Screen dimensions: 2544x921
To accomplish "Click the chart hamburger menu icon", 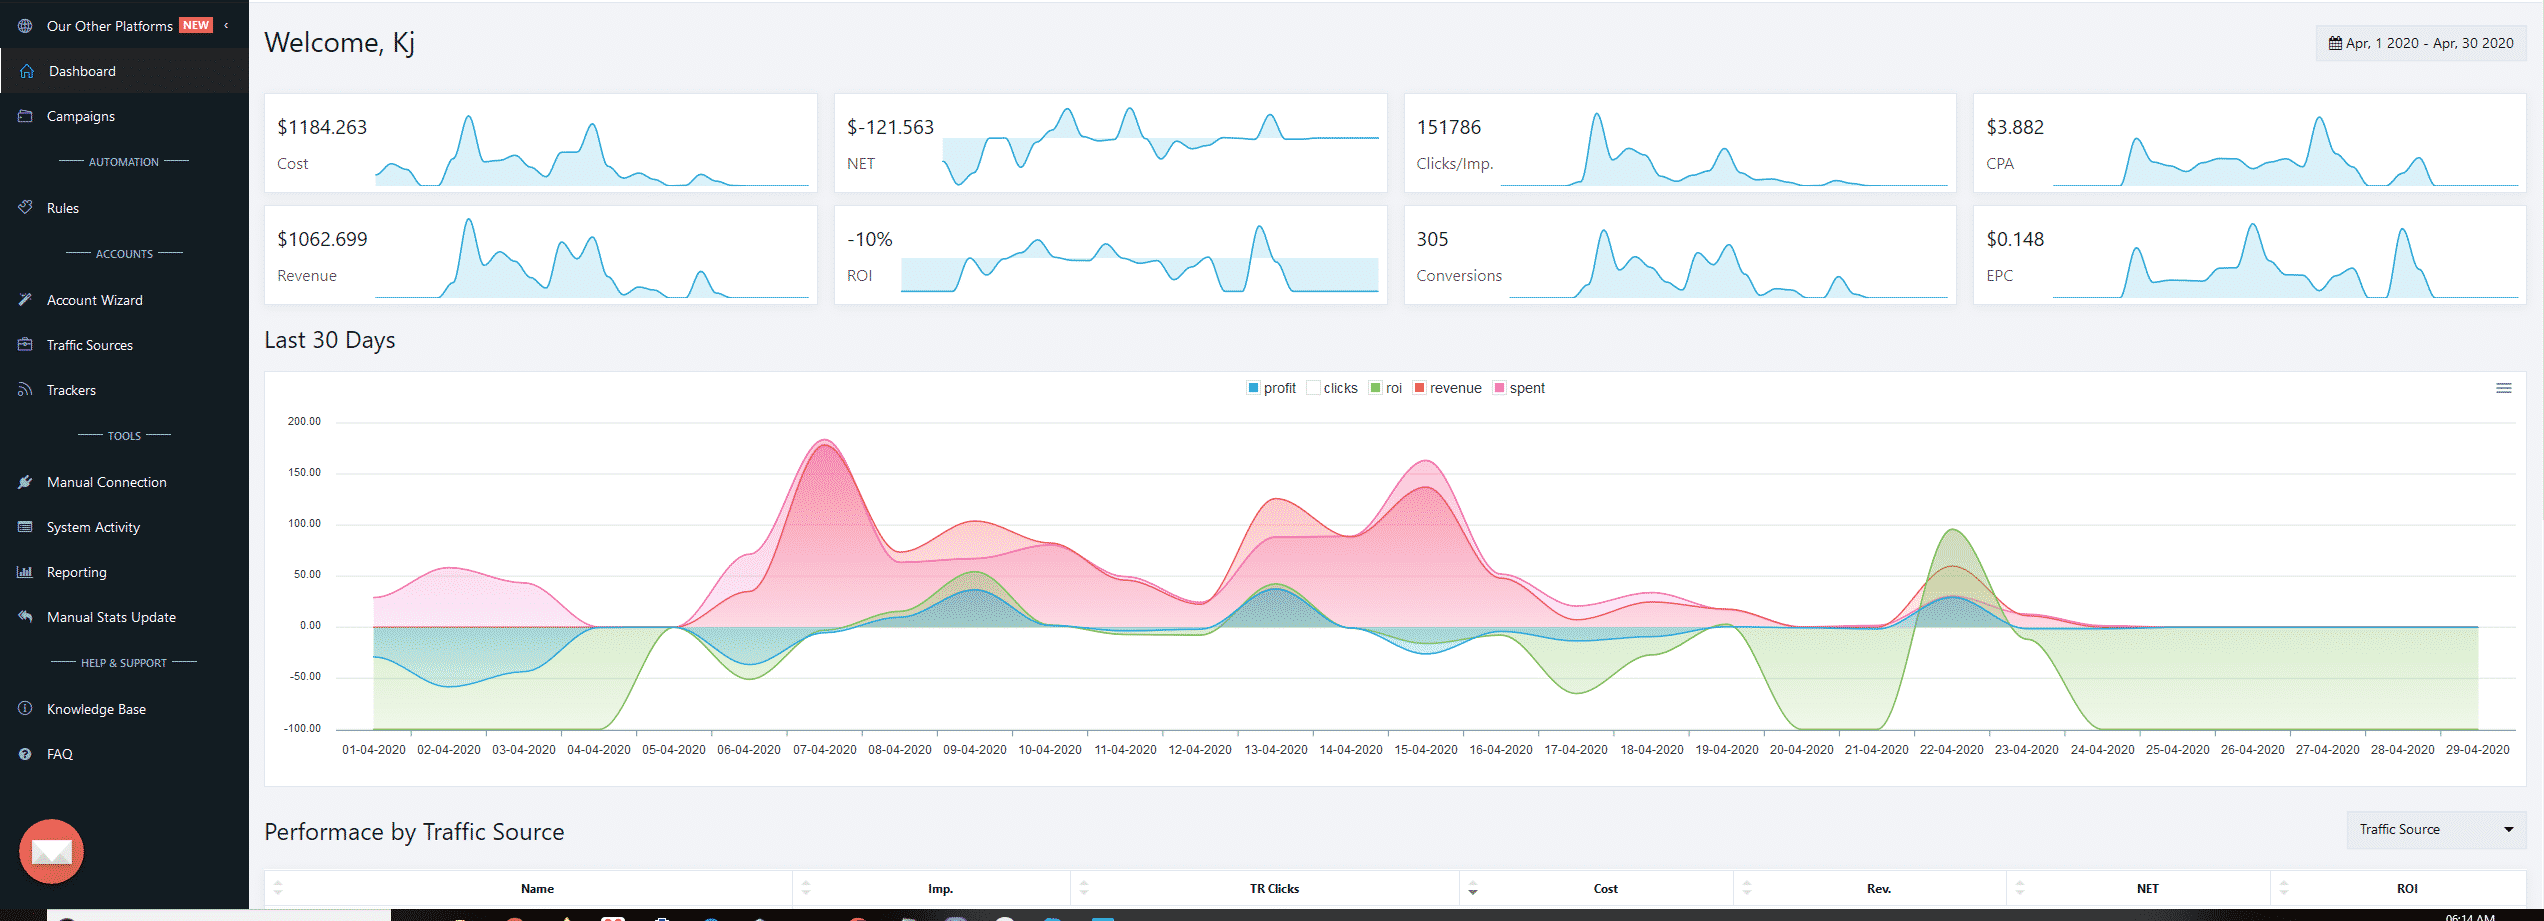I will pyautogui.click(x=2503, y=388).
